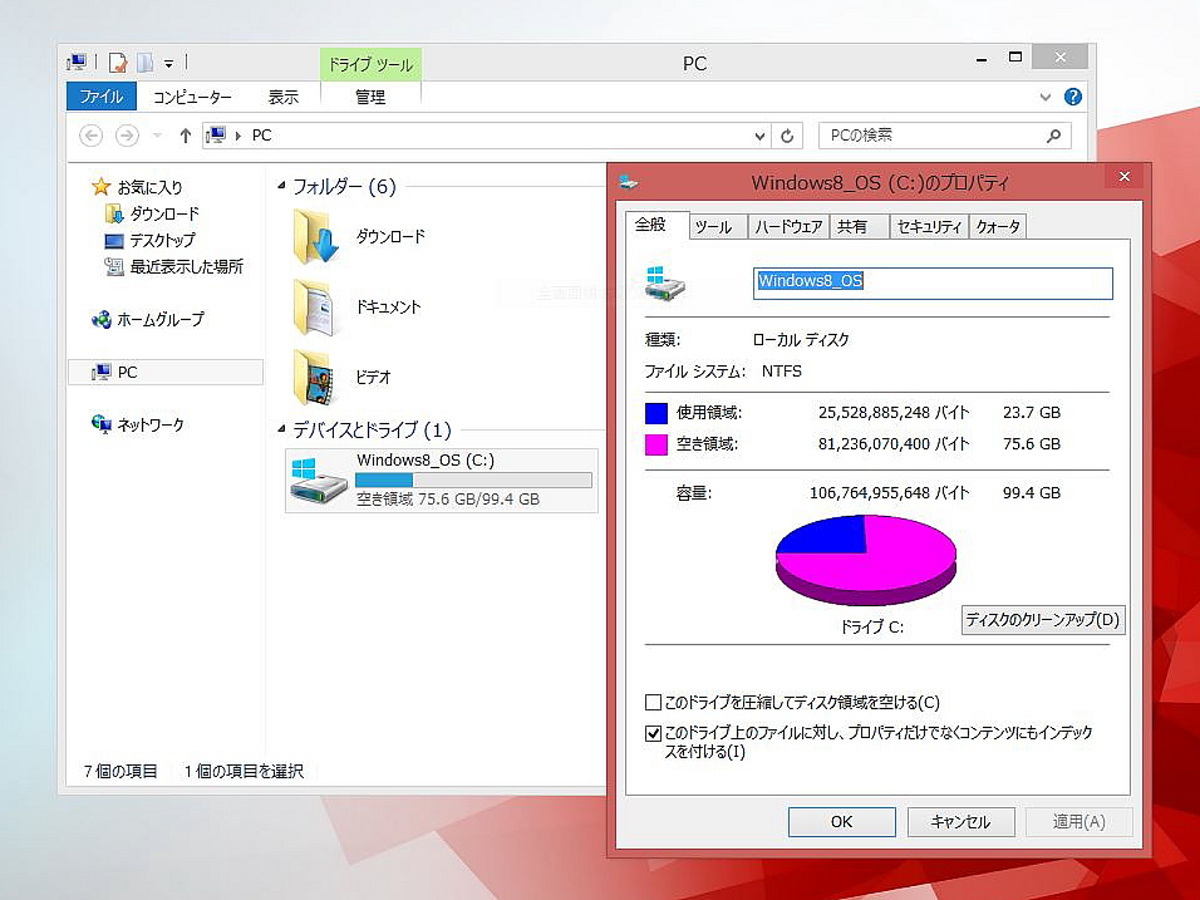This screenshot has height=900, width=1200.
Task: Switch to the ハードウェア tab
Action: click(789, 227)
